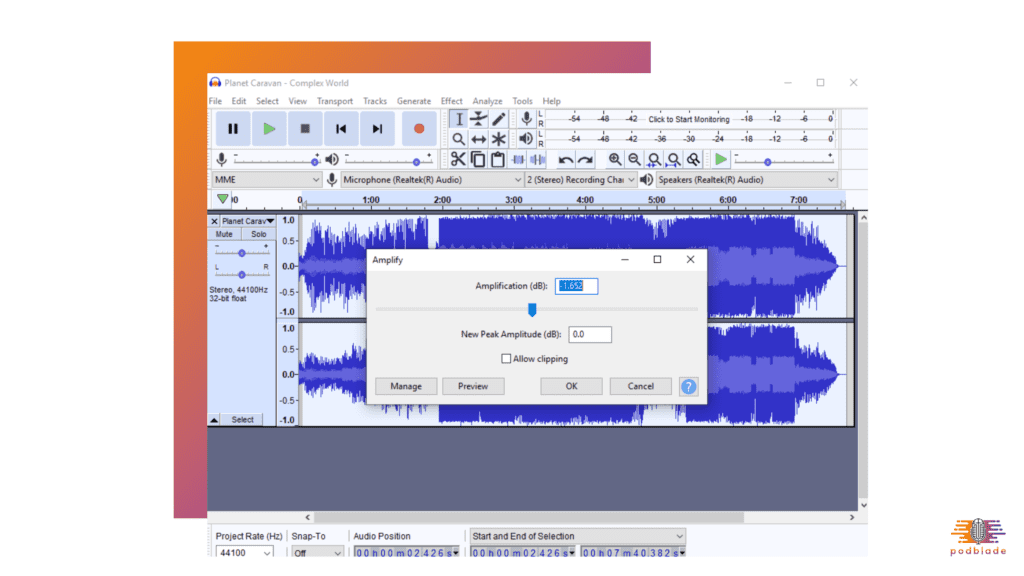The image size is (1024, 576).
Task: Close the Planet Caravan track with X
Action: [x=214, y=221]
